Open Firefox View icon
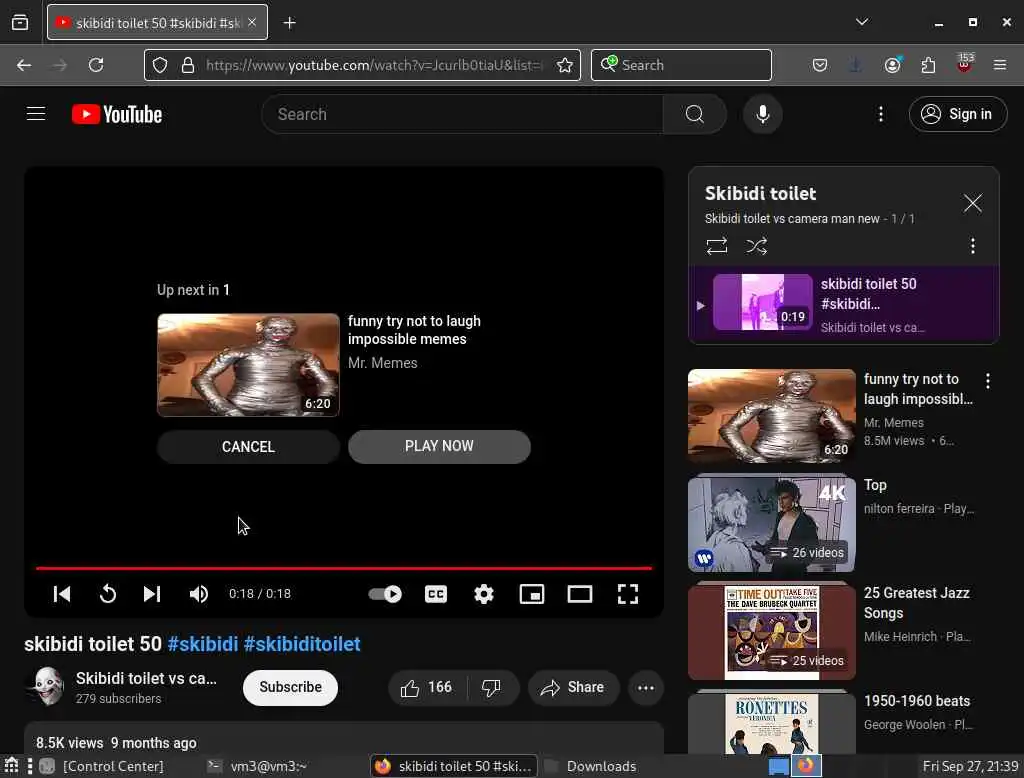Image resolution: width=1024 pixels, height=778 pixels. coord(20,23)
